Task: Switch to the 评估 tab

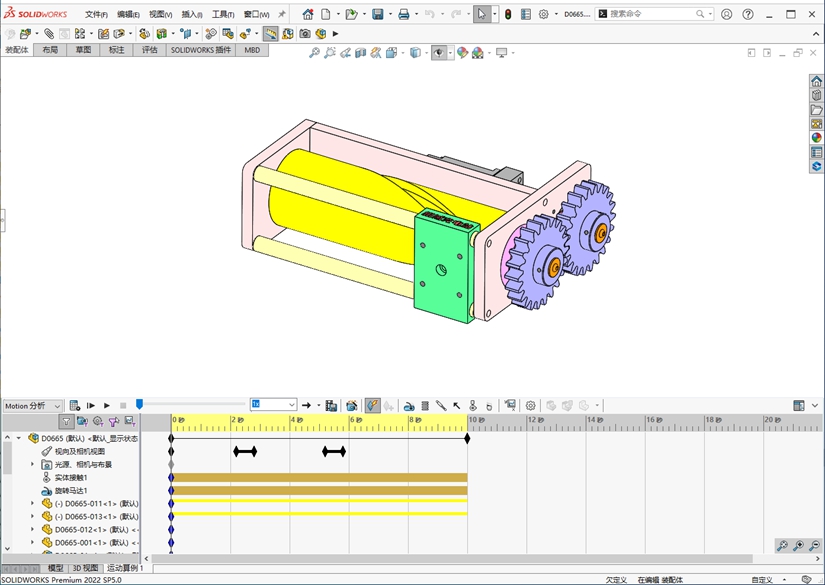Action: [150, 50]
